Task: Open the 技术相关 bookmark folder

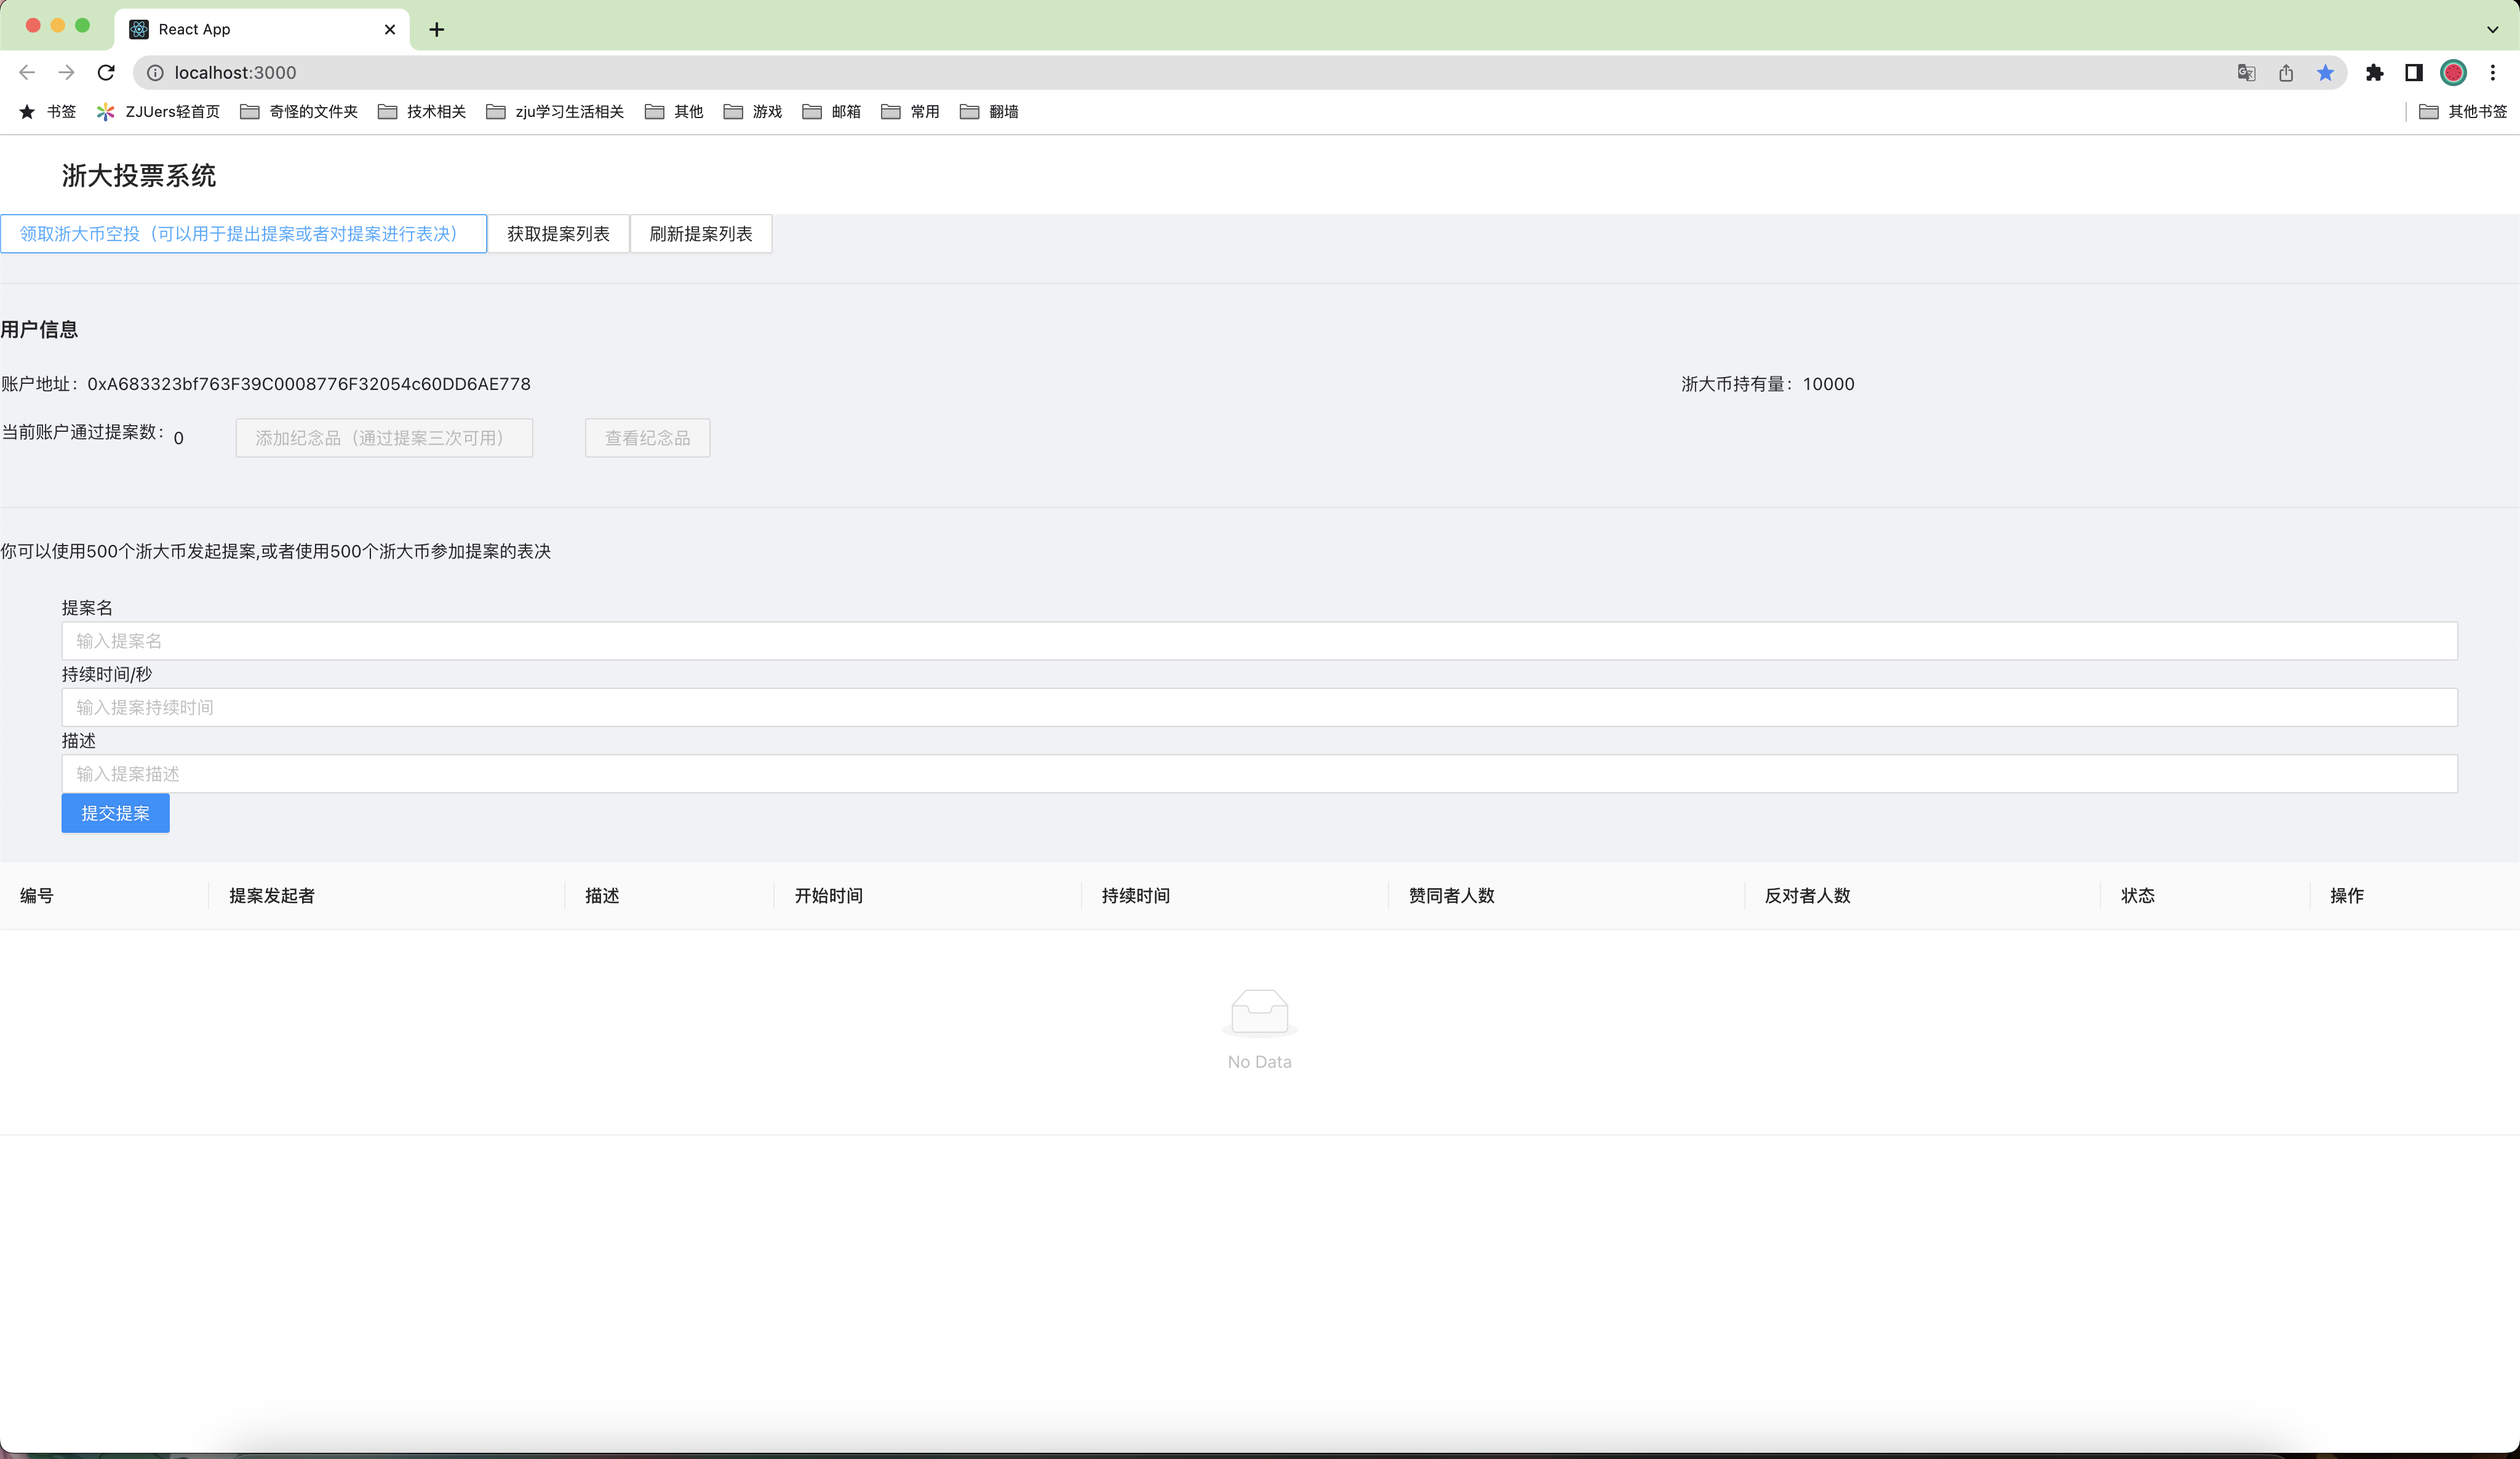Action: [x=422, y=111]
